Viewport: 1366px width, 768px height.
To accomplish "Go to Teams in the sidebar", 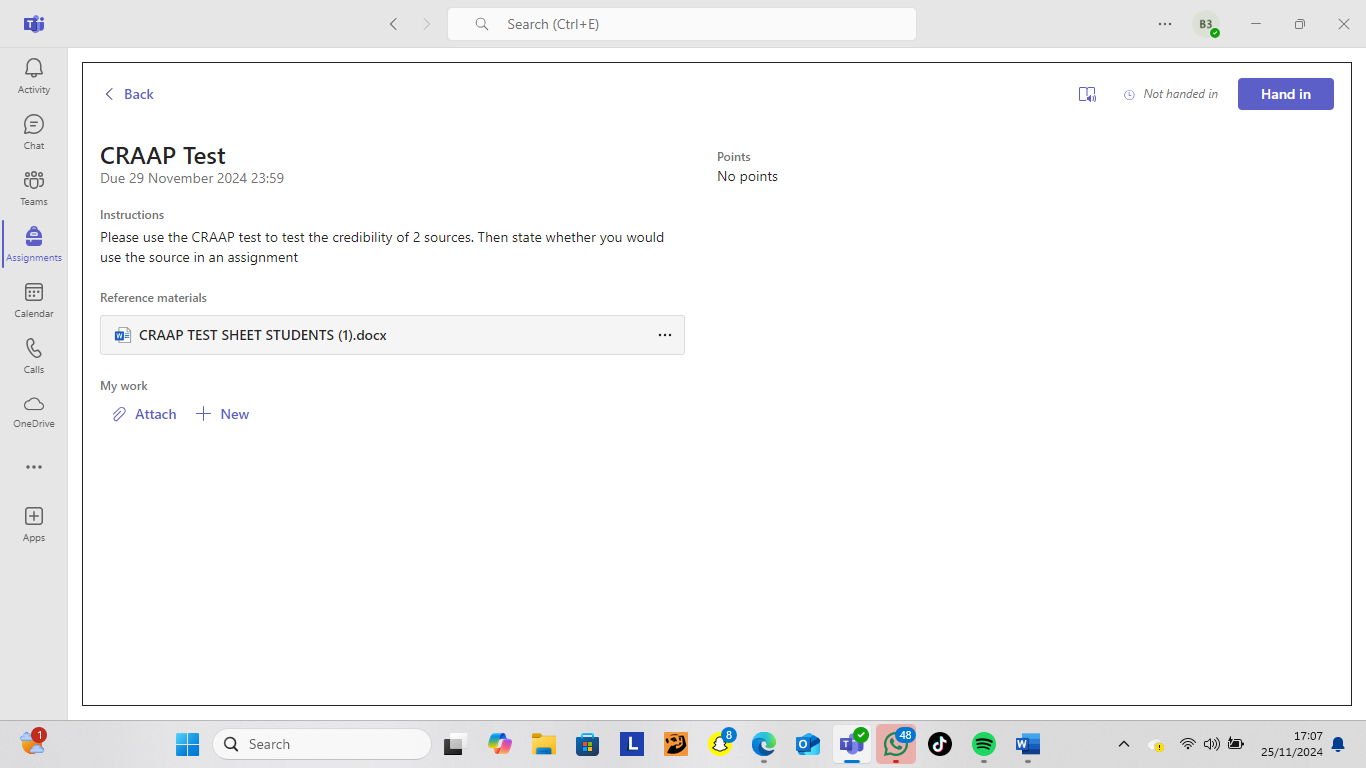I will coord(34,188).
